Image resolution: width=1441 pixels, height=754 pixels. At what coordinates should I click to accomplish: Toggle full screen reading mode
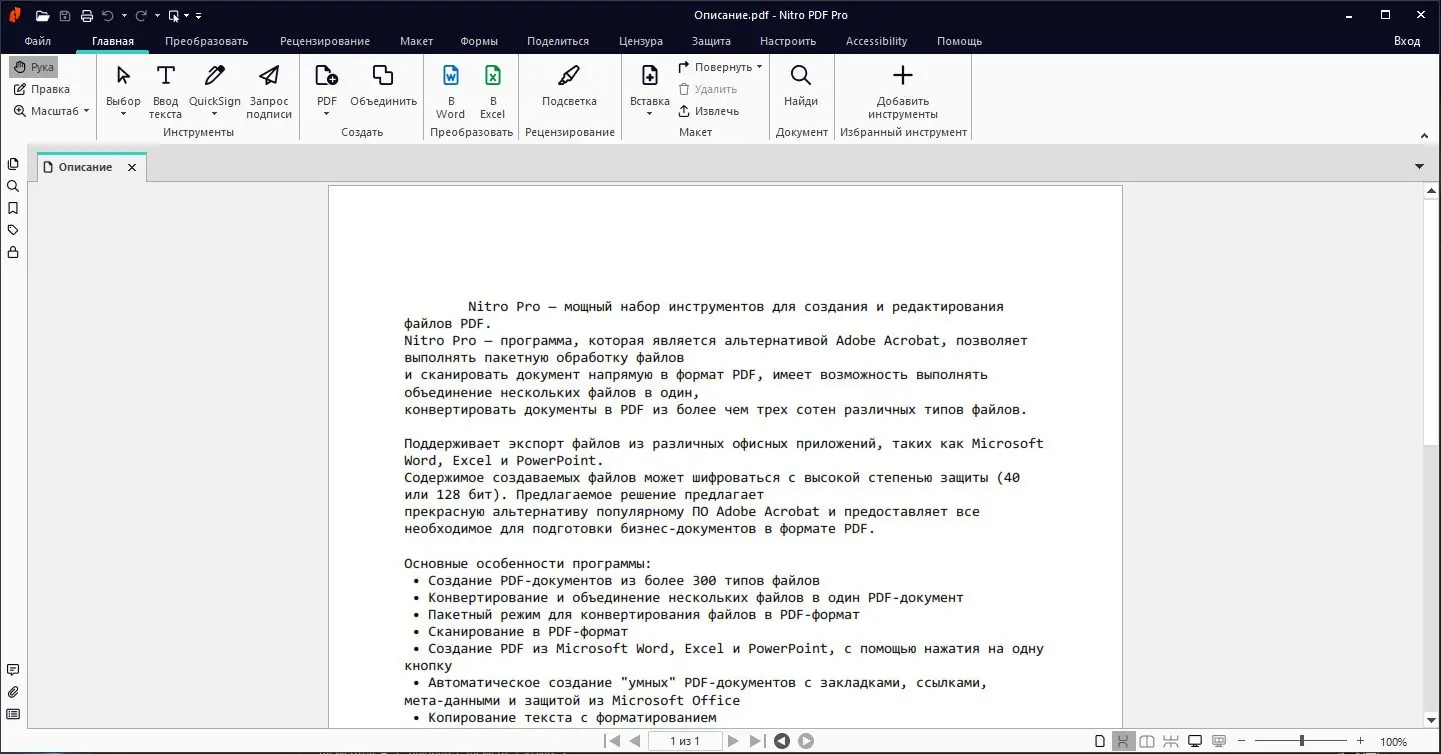[1194, 740]
